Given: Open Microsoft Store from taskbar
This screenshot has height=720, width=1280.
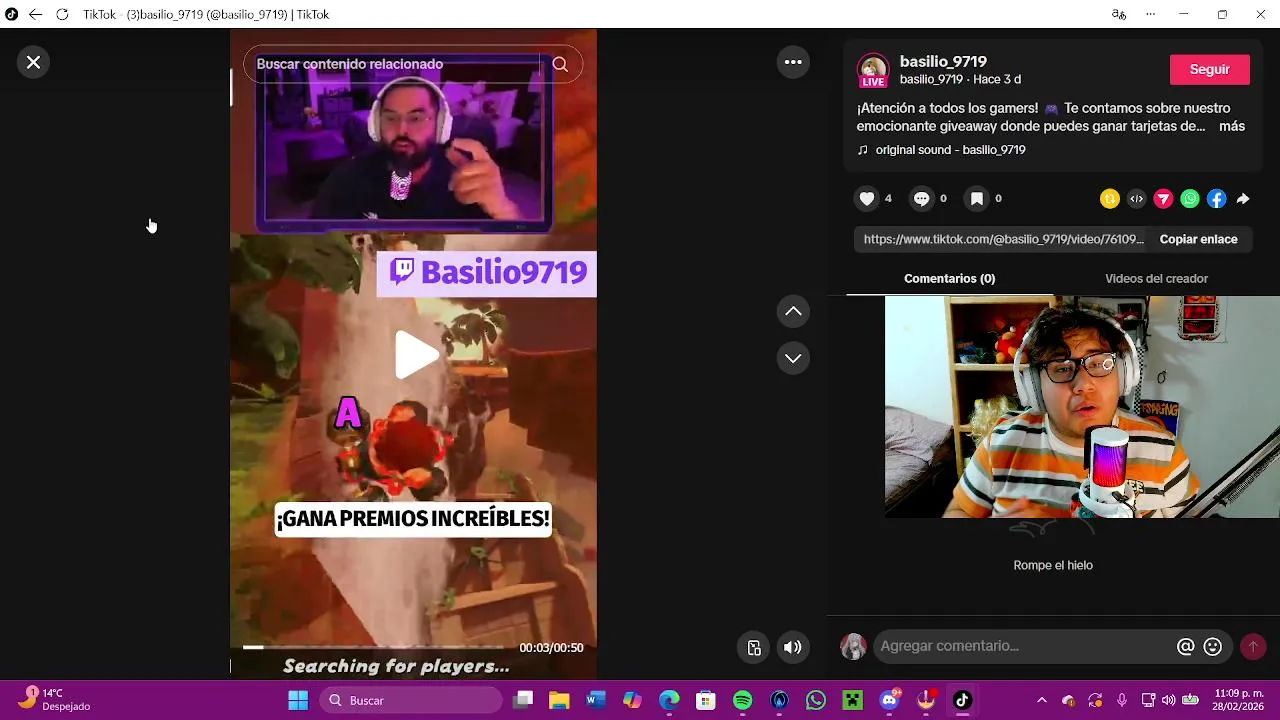Looking at the screenshot, I should pos(706,700).
